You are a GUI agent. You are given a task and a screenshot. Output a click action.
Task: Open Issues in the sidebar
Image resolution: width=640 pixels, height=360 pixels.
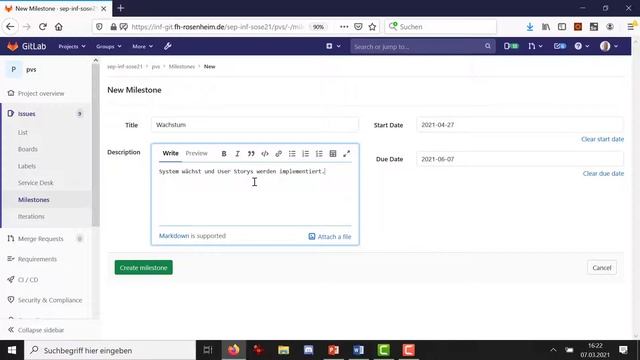(x=27, y=113)
